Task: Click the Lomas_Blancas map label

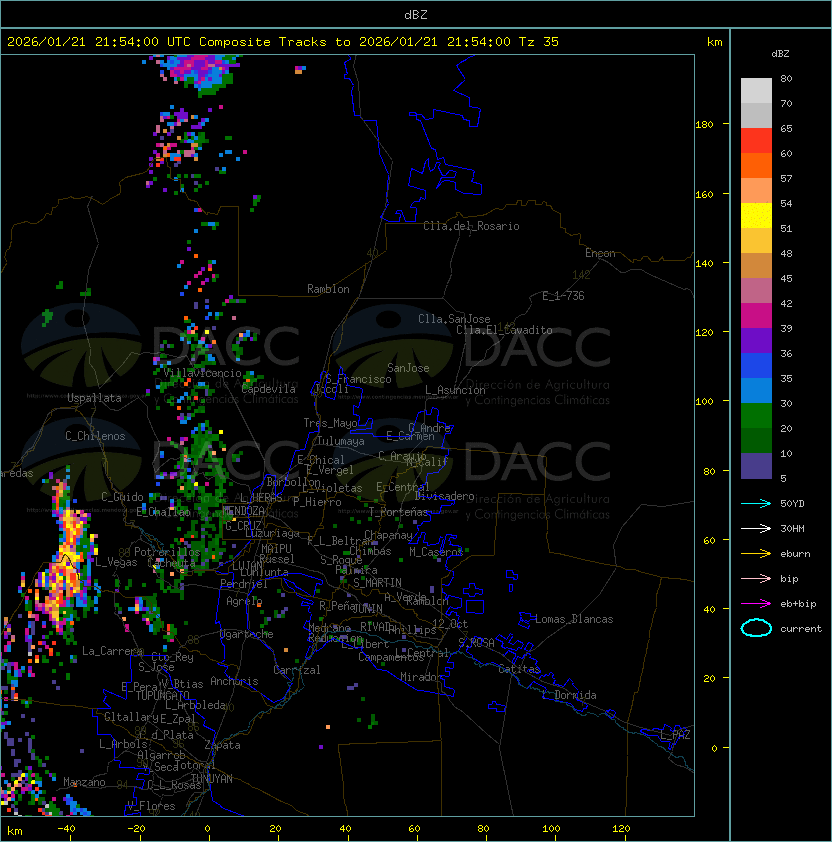Action: click(574, 619)
